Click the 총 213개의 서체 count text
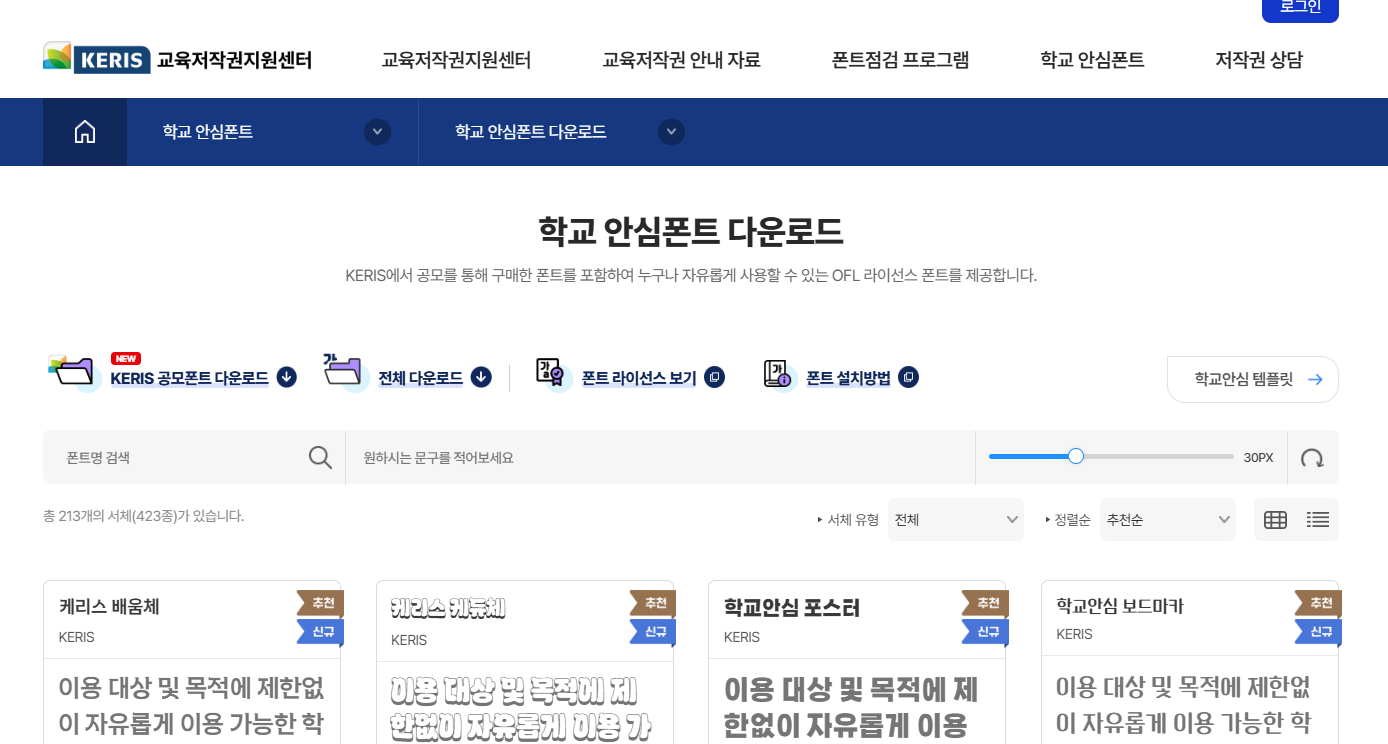This screenshot has width=1388, height=744. coord(143,516)
